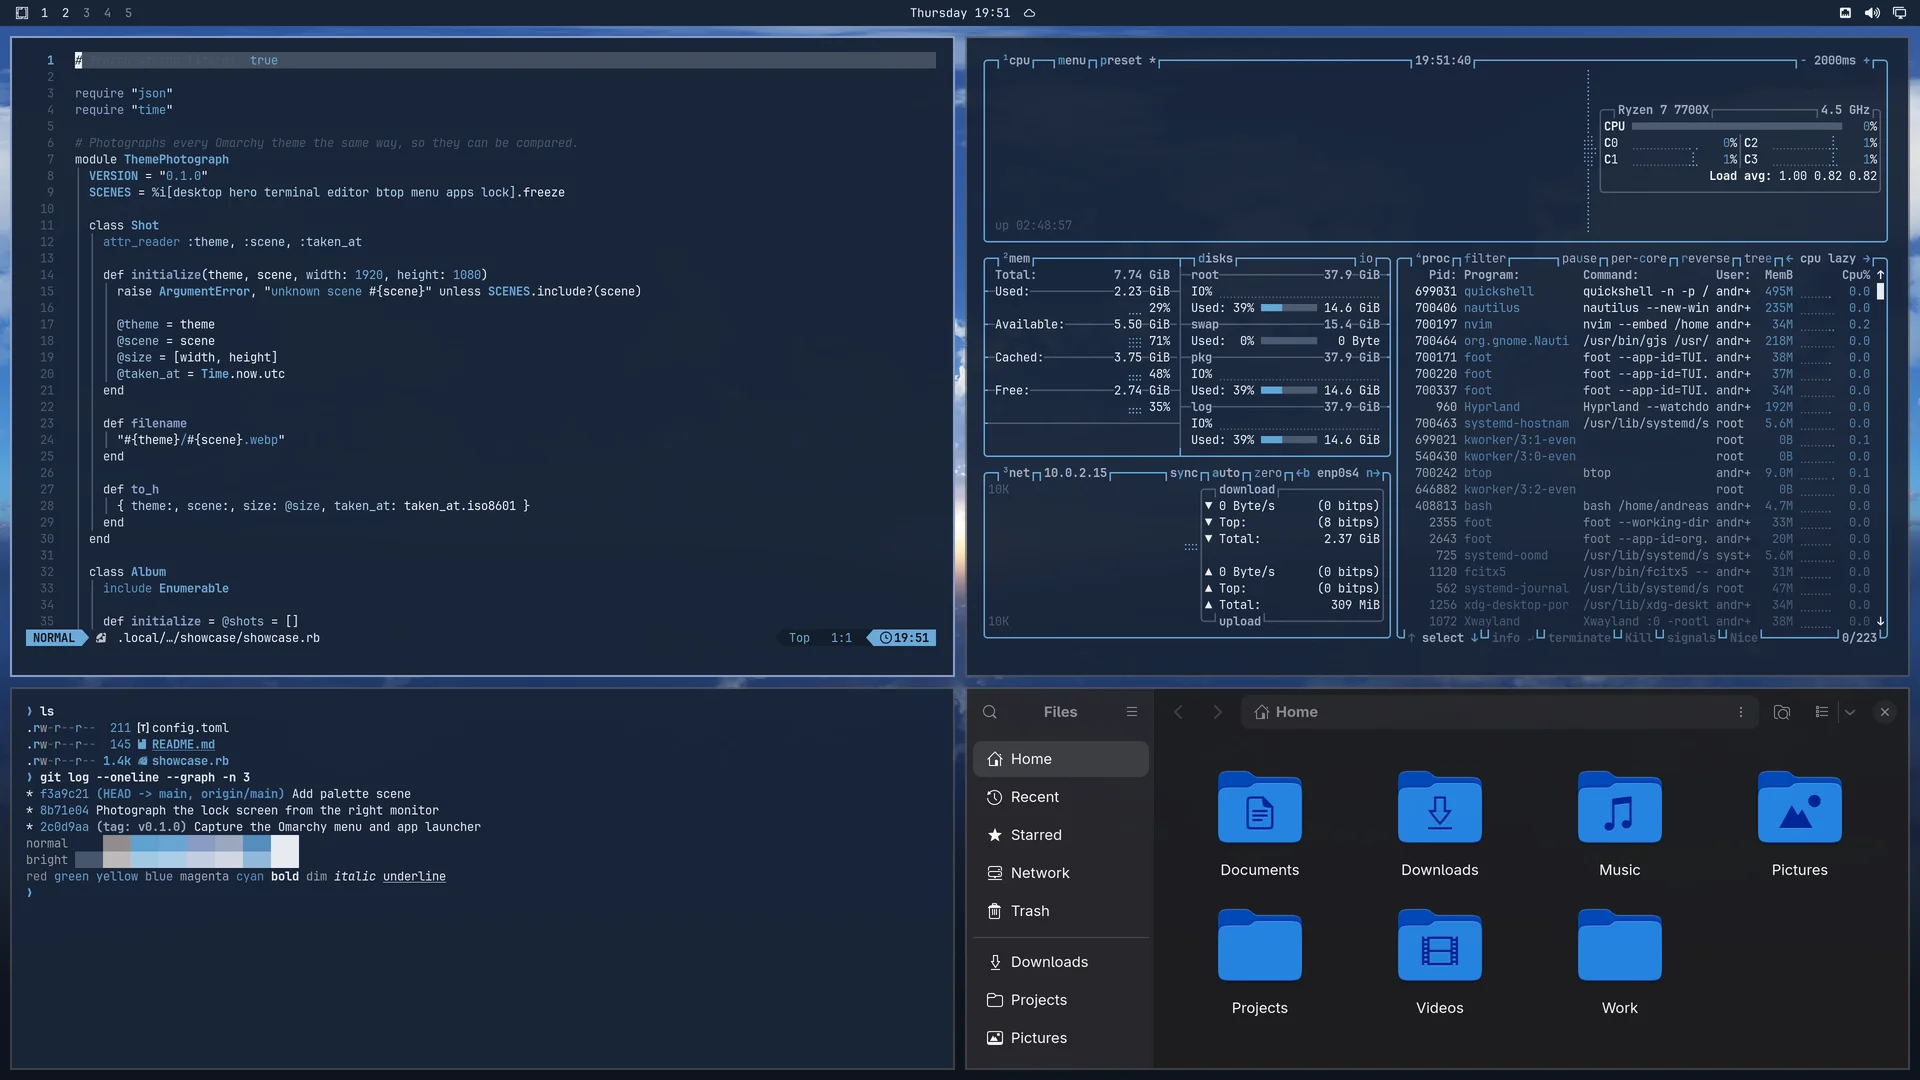This screenshot has width=1920, height=1080.
Task: Toggle btop proc reverse sorting
Action: pyautogui.click(x=1705, y=259)
